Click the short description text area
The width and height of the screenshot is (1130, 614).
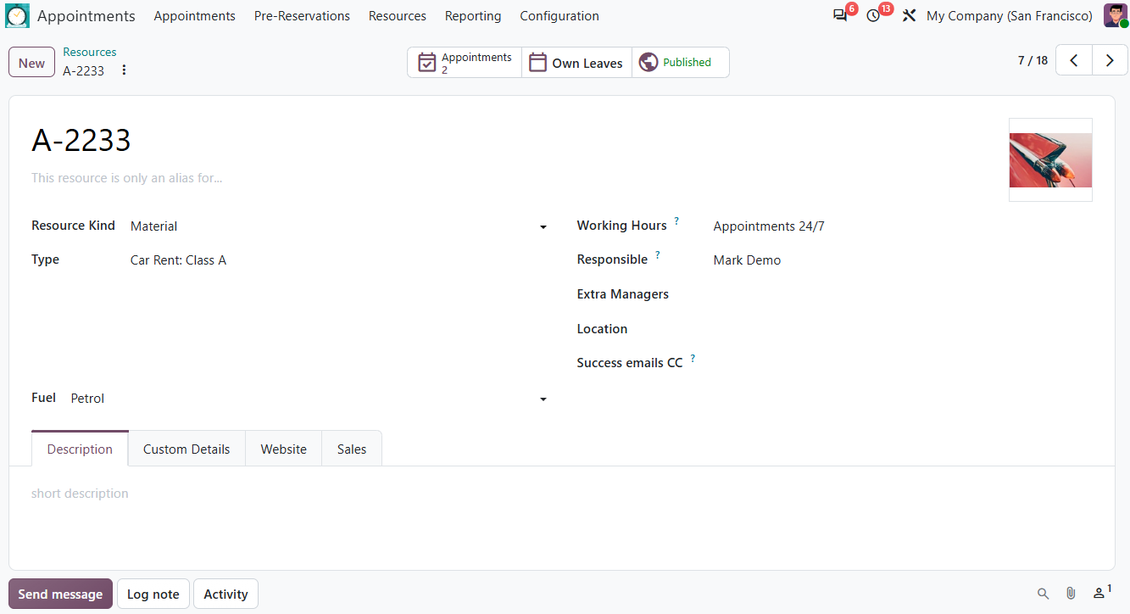pyautogui.click(x=562, y=494)
